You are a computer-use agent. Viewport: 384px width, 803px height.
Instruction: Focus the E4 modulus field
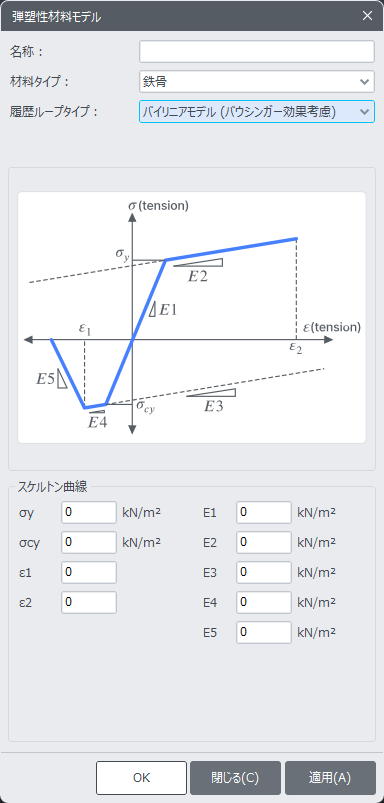click(264, 602)
